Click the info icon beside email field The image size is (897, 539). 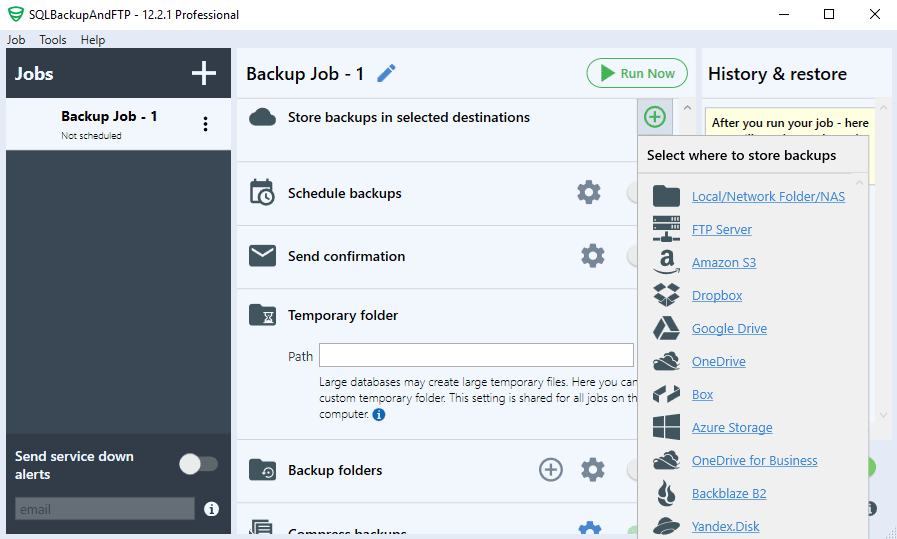[x=211, y=509]
